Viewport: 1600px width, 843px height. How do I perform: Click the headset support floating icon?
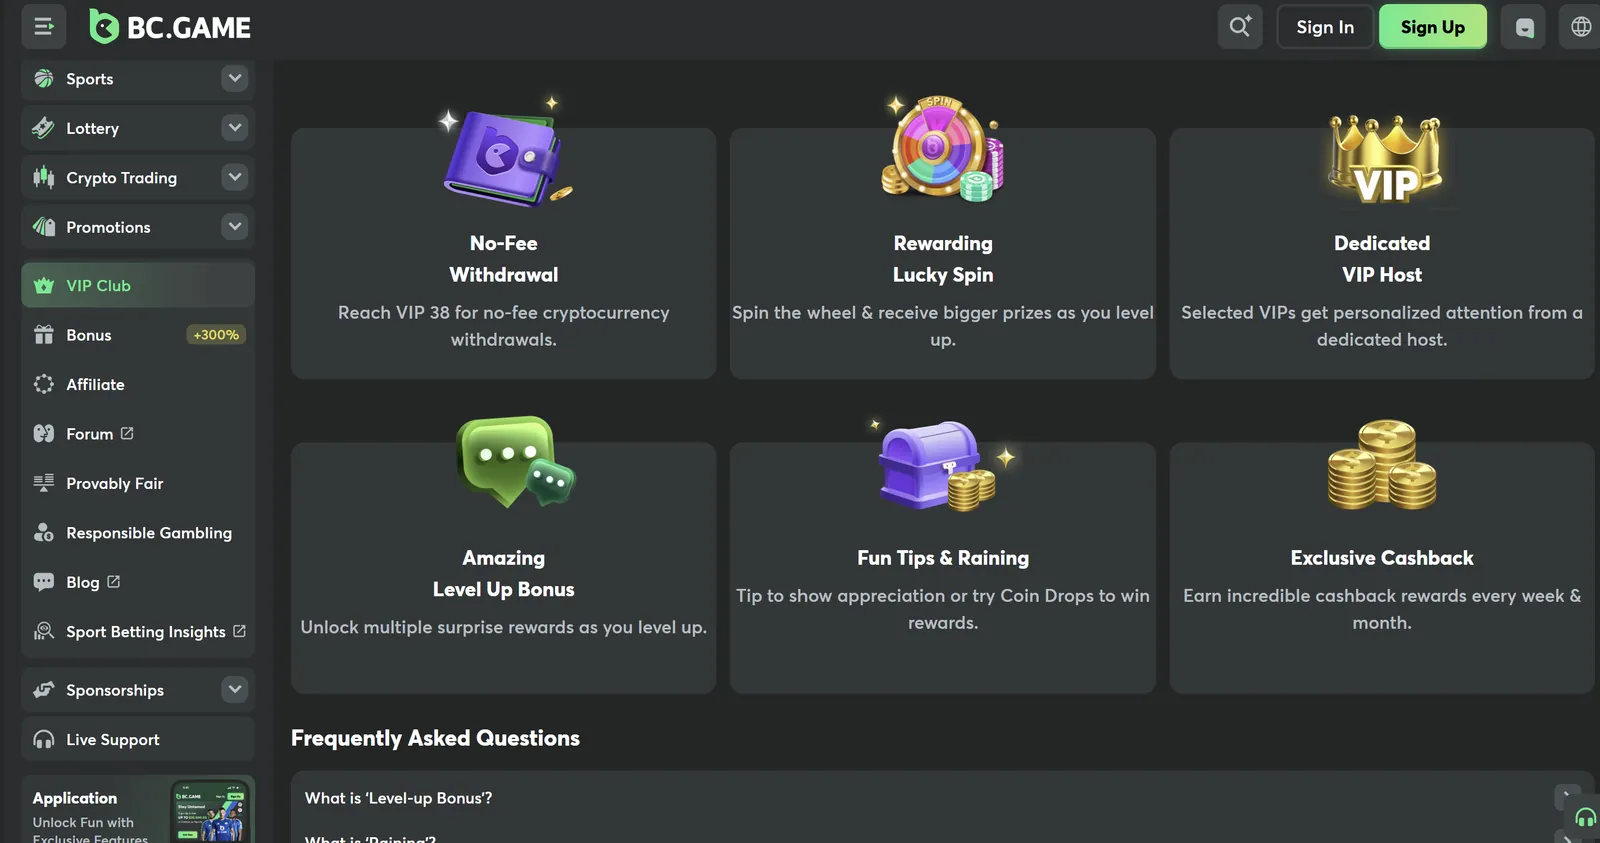tap(1585, 818)
